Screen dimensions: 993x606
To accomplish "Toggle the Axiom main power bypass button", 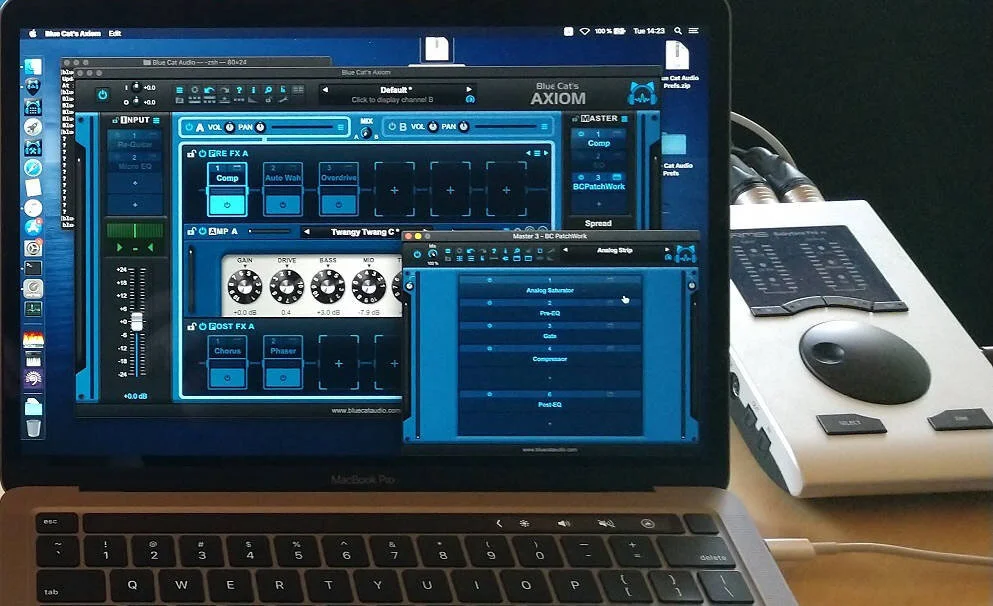I will coord(102,95).
